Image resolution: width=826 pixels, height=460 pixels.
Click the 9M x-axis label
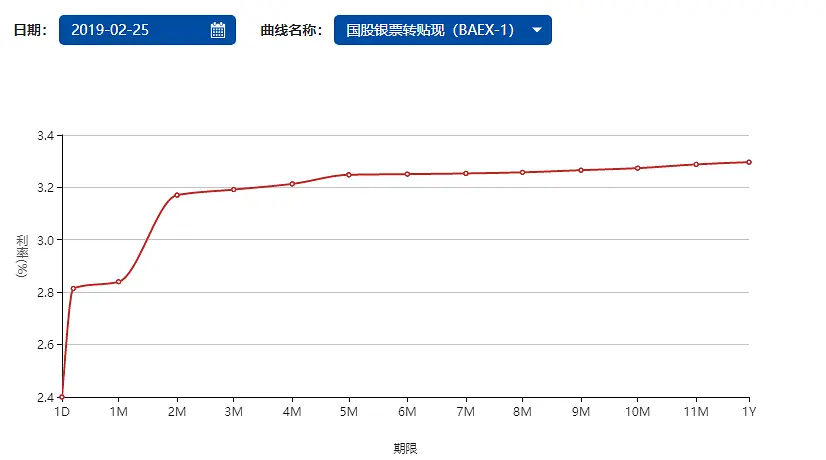pyautogui.click(x=581, y=412)
